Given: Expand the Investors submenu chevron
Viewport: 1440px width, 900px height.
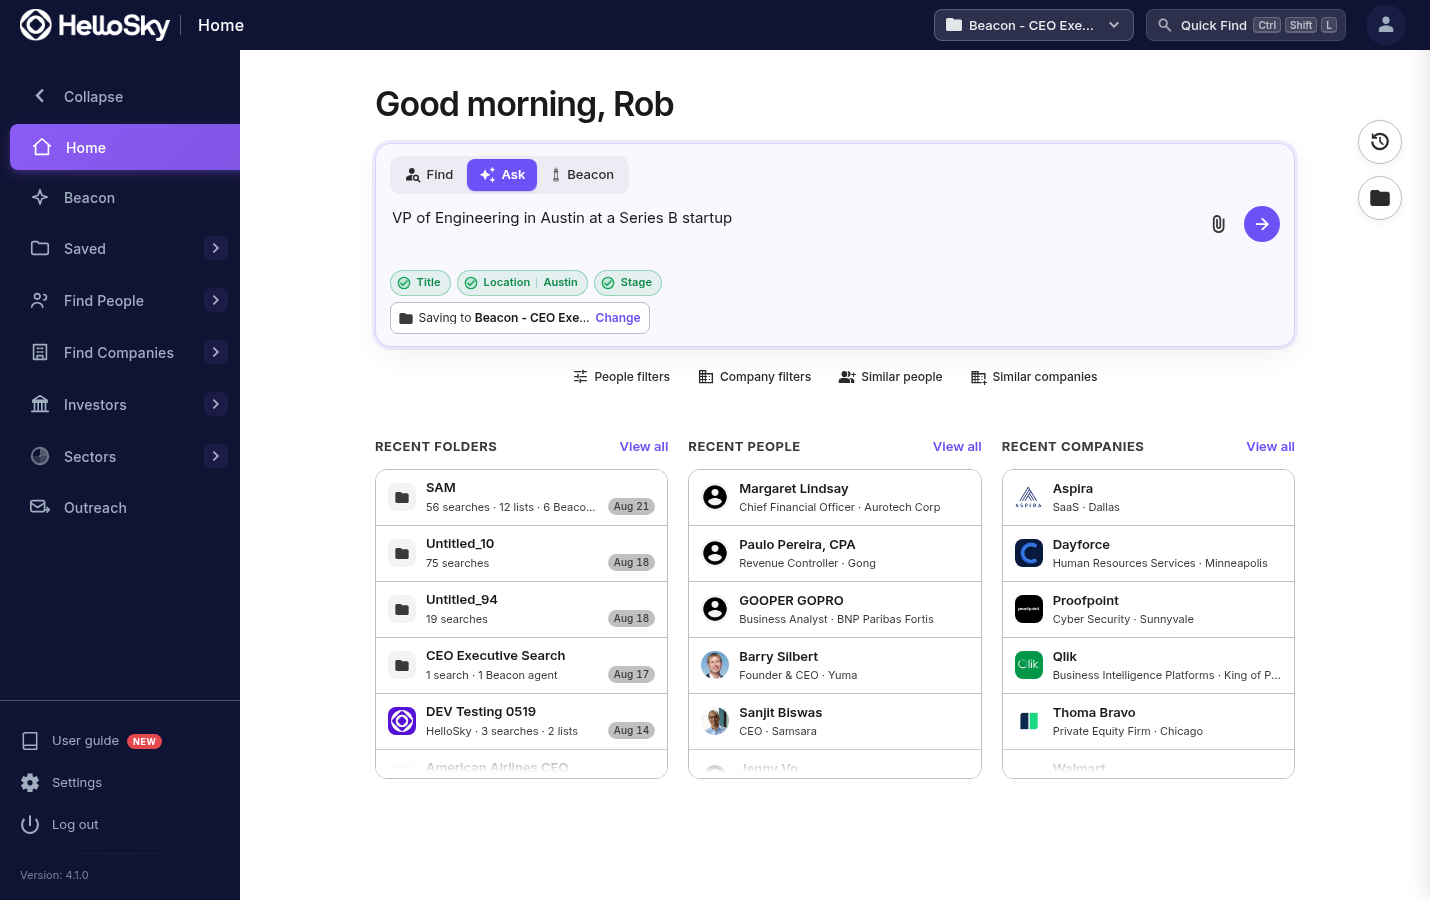Looking at the screenshot, I should click(x=216, y=404).
